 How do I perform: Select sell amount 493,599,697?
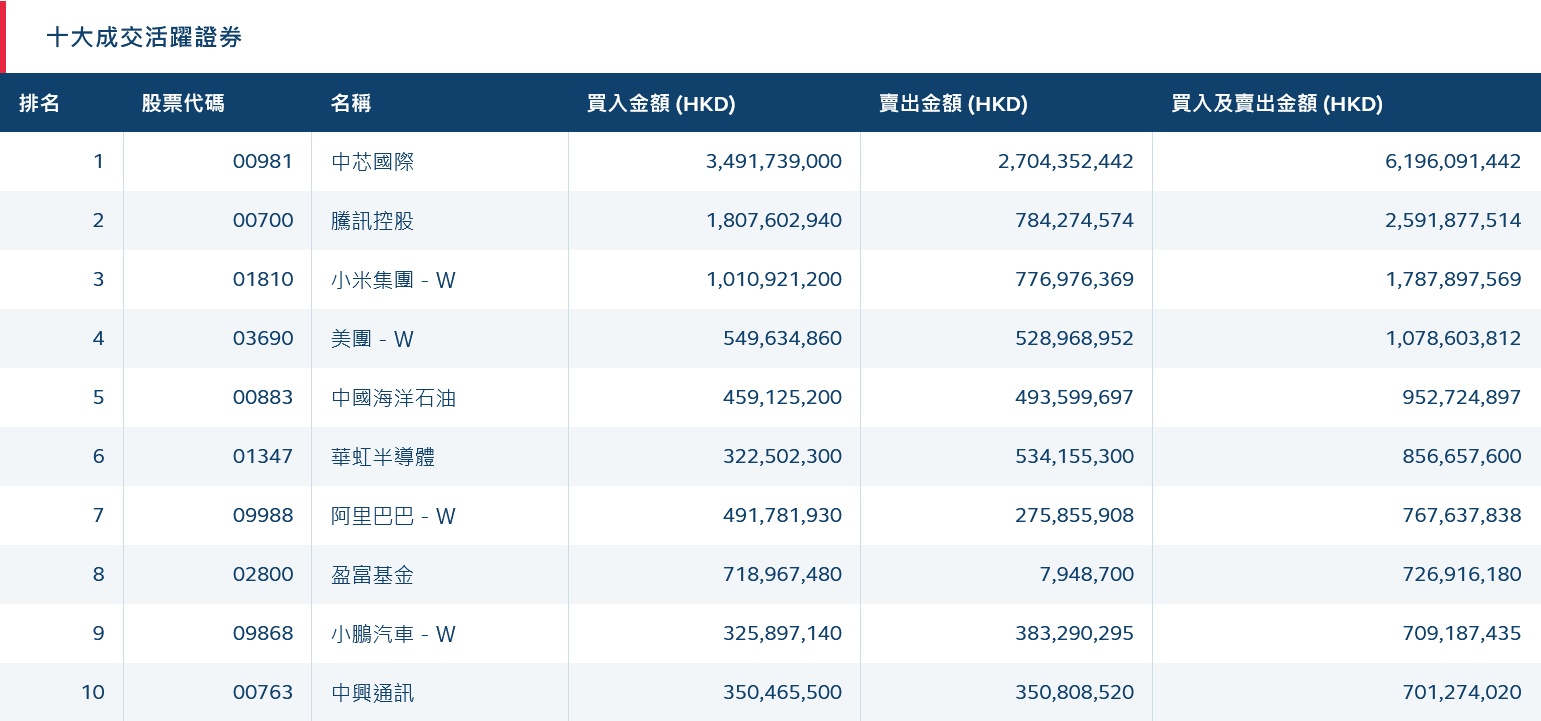1076,397
